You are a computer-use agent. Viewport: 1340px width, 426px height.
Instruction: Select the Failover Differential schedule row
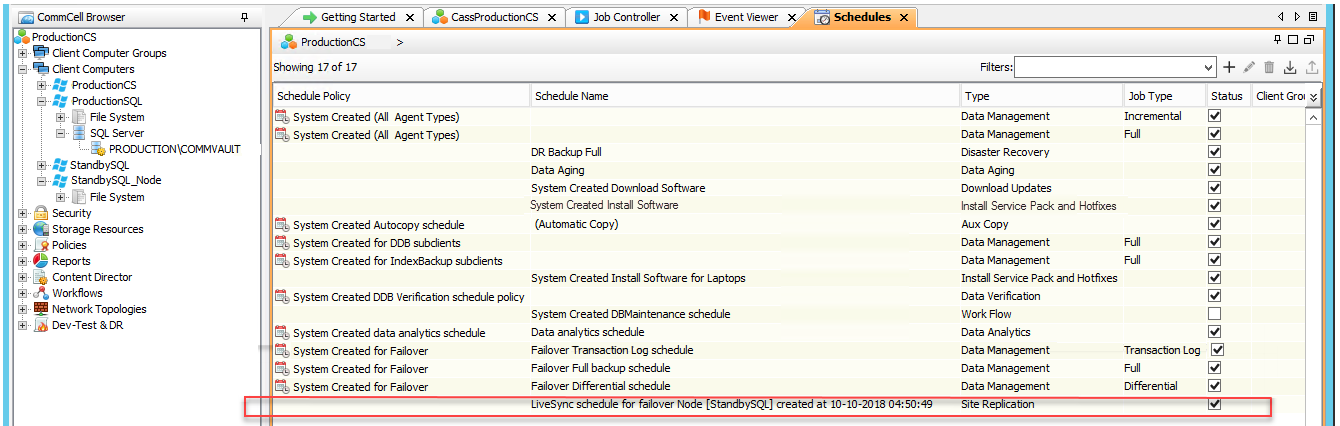(x=600, y=386)
